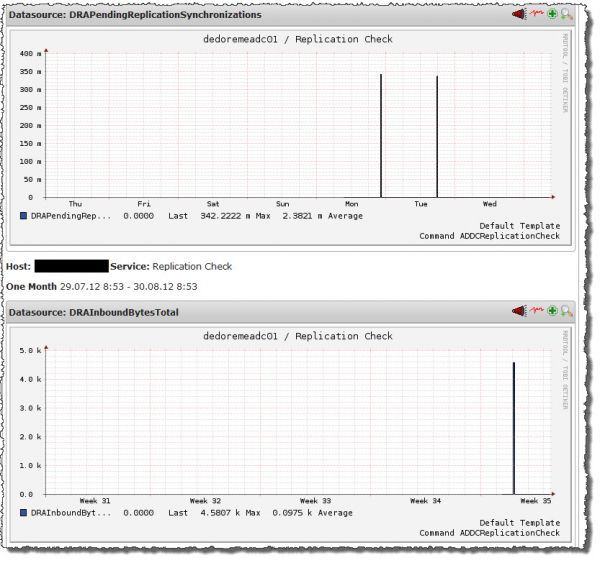
Task: Add DRAInboundBytesTotal graph via green plus icon
Action: [552, 313]
